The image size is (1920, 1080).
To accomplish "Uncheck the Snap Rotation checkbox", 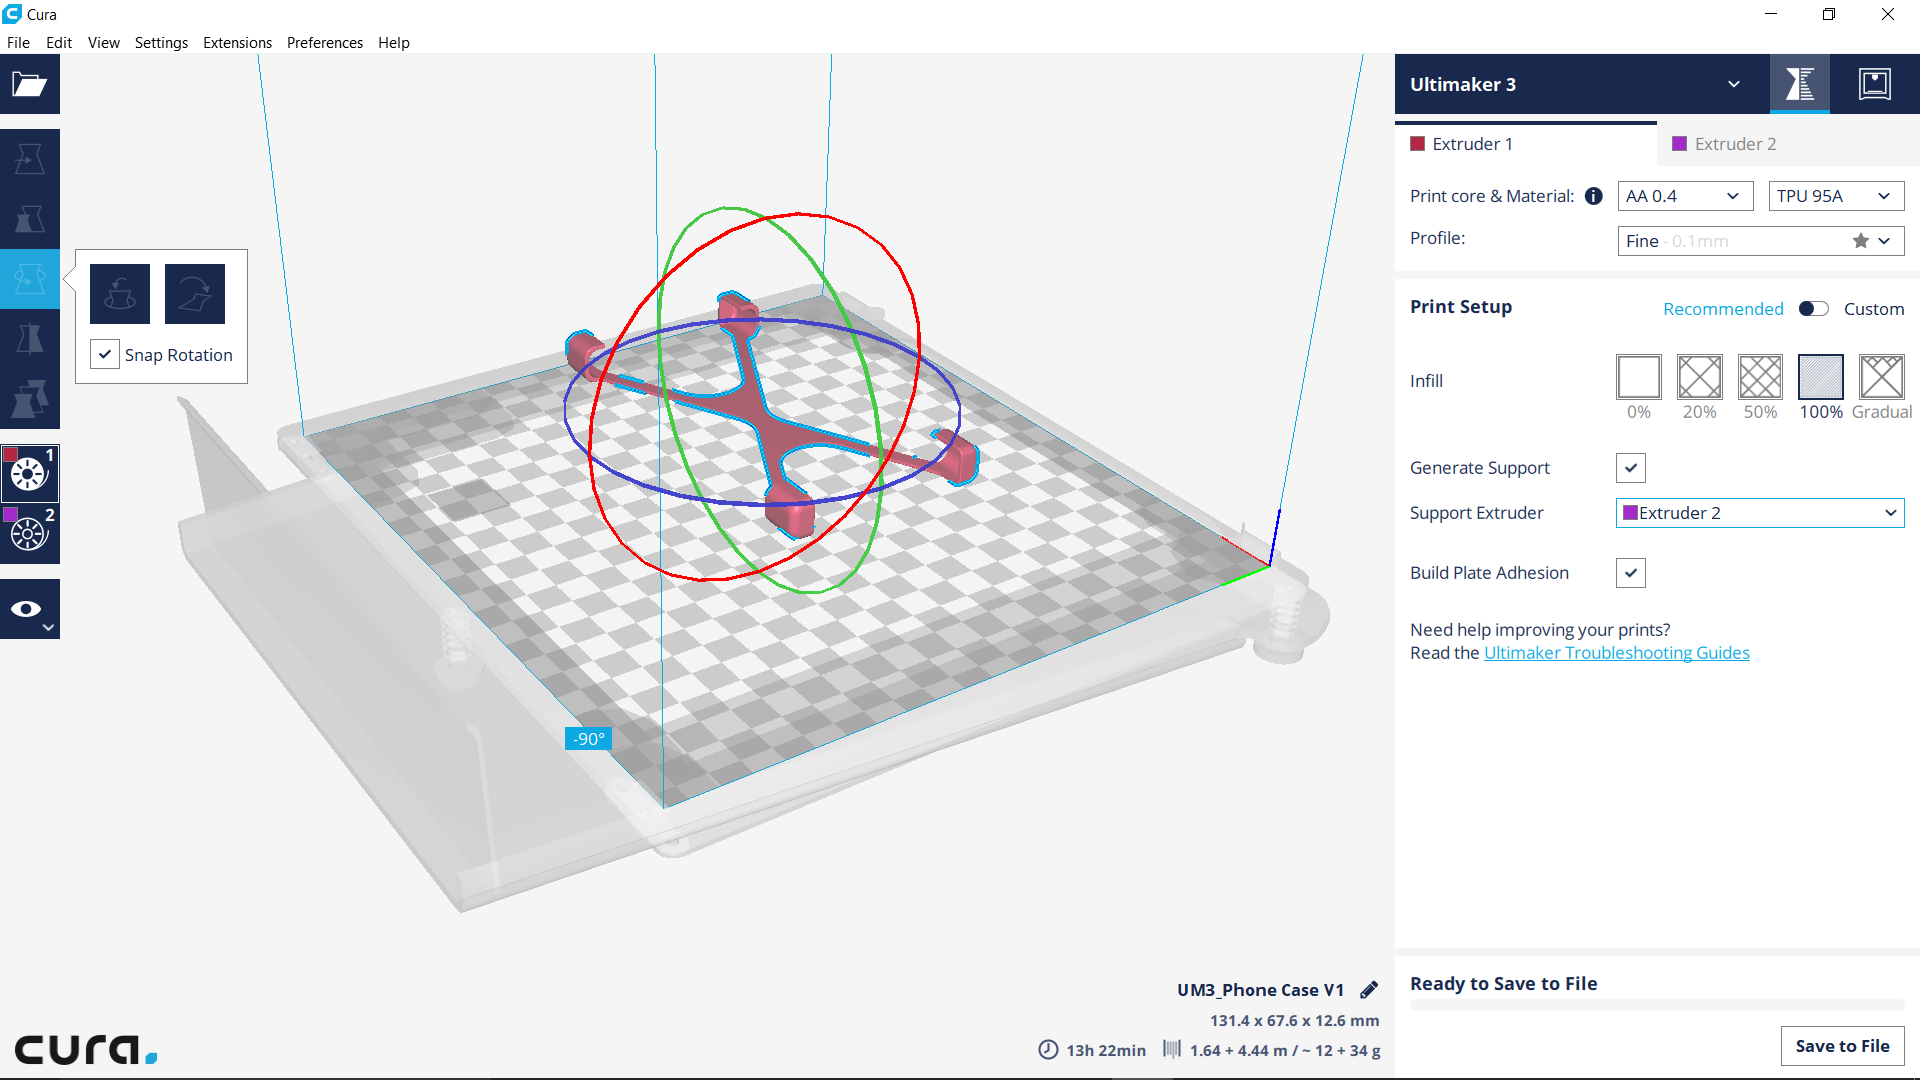I will coord(105,354).
